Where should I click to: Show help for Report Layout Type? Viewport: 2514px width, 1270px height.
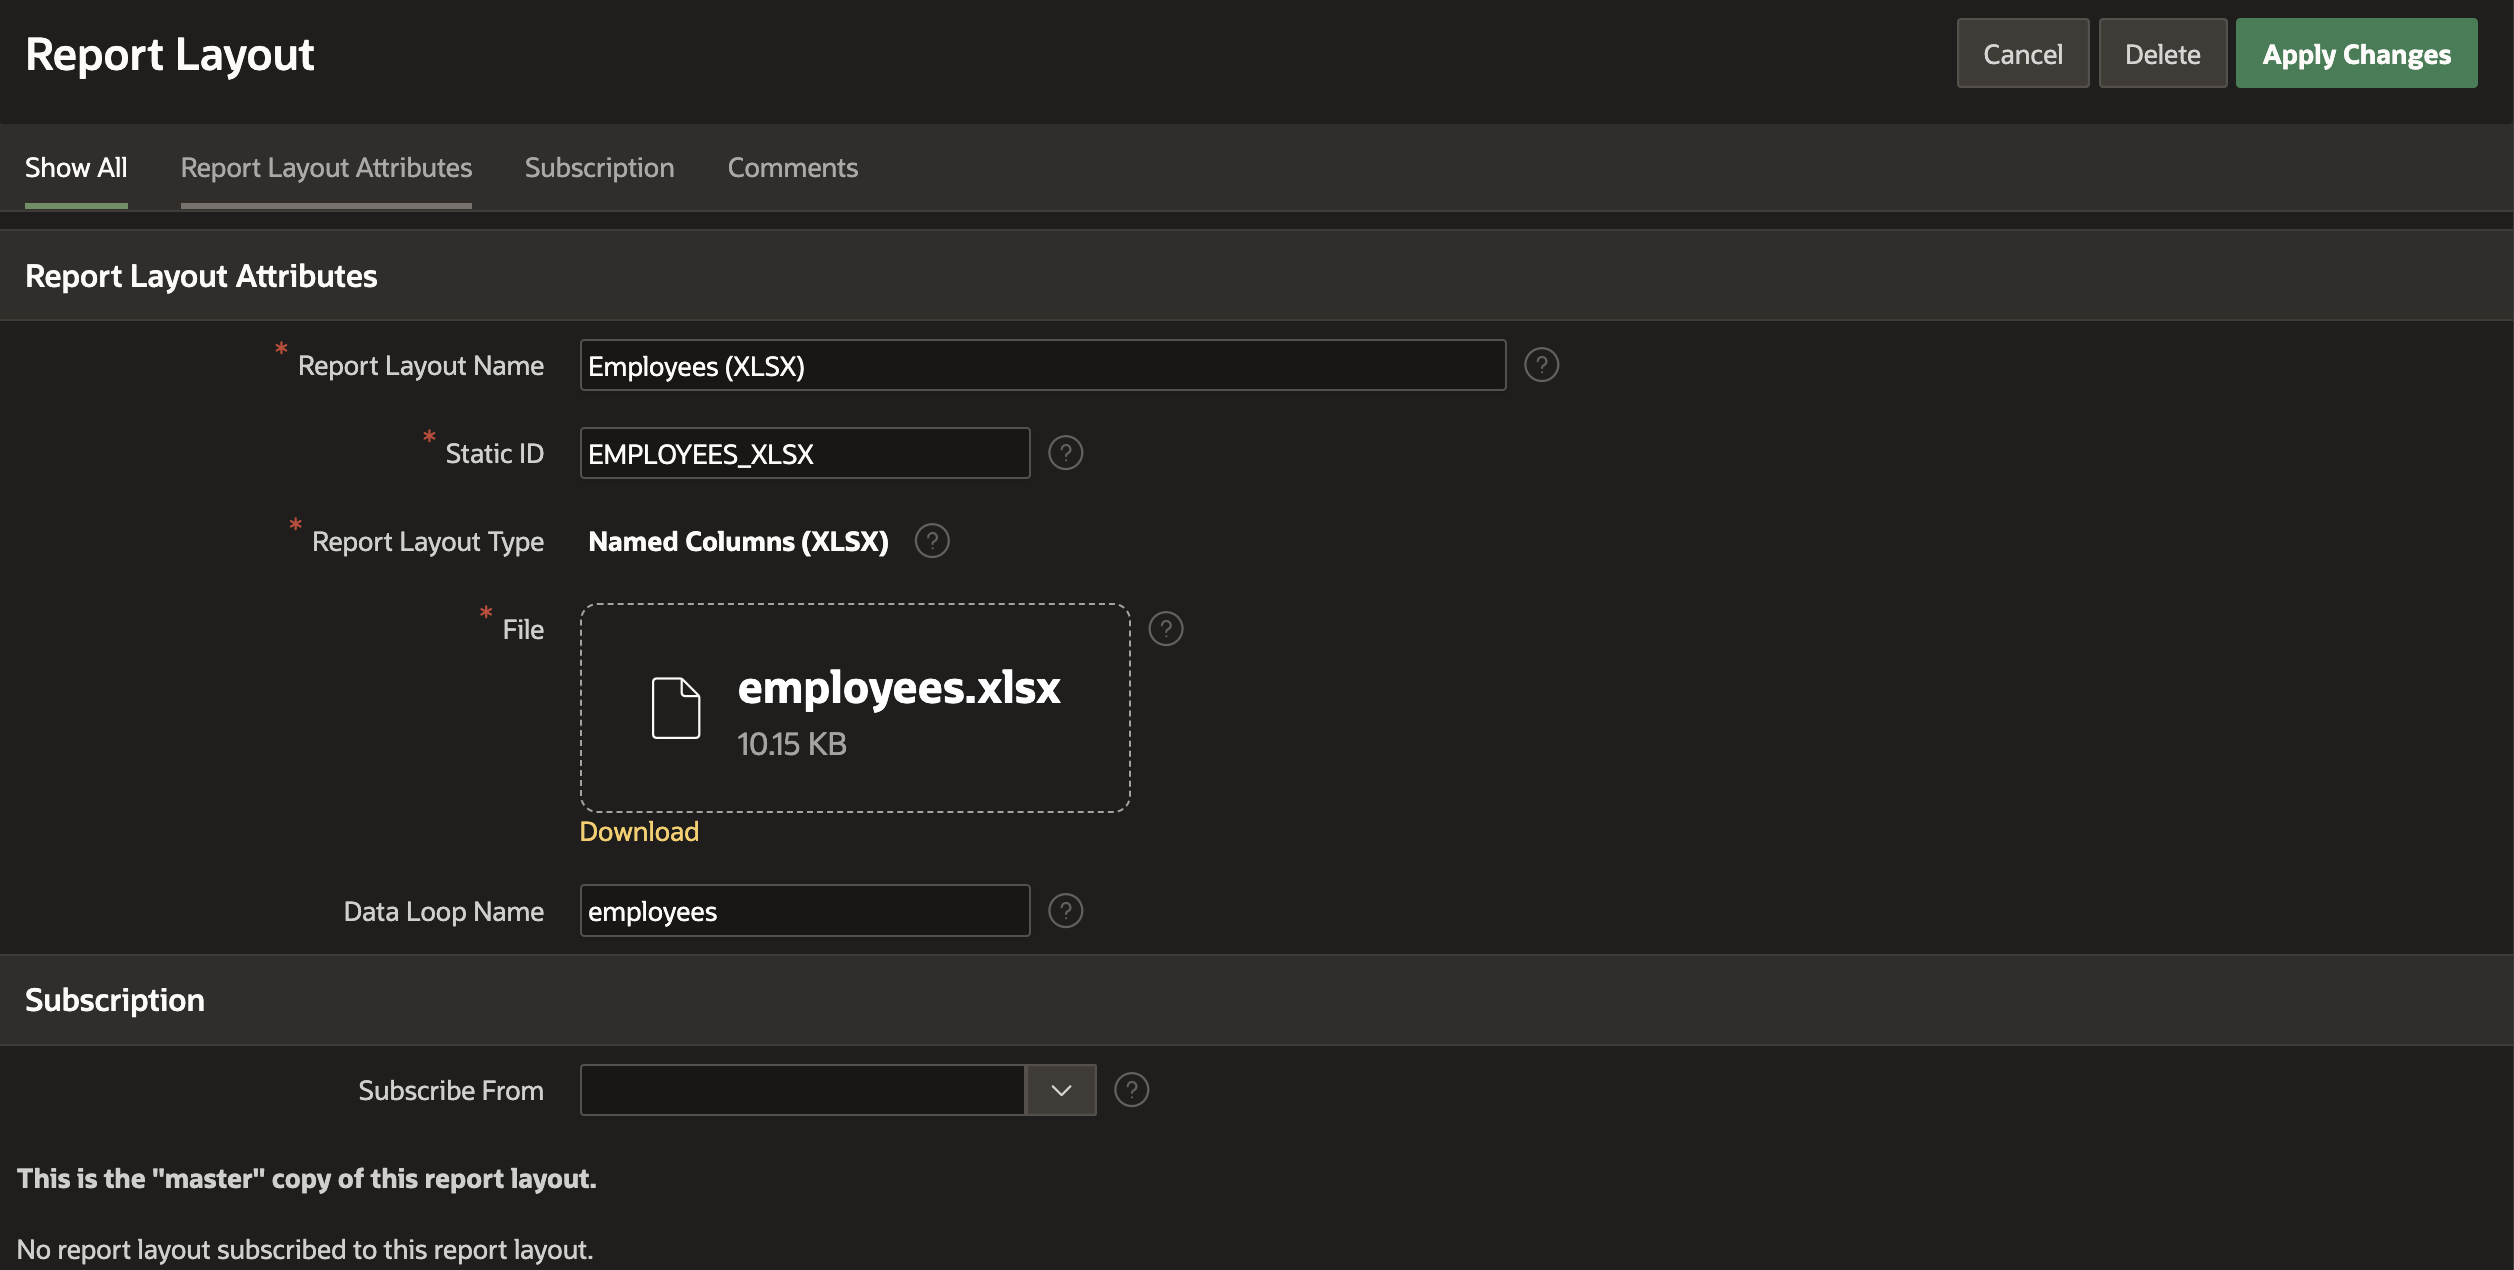pyautogui.click(x=931, y=541)
